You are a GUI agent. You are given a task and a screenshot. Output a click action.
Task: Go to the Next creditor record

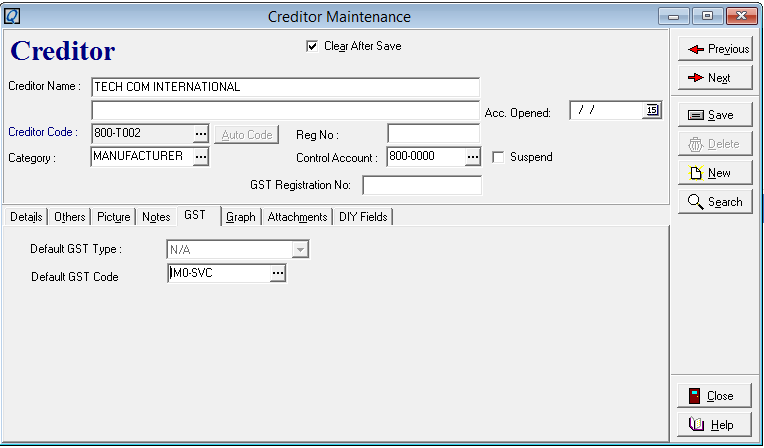pos(715,78)
